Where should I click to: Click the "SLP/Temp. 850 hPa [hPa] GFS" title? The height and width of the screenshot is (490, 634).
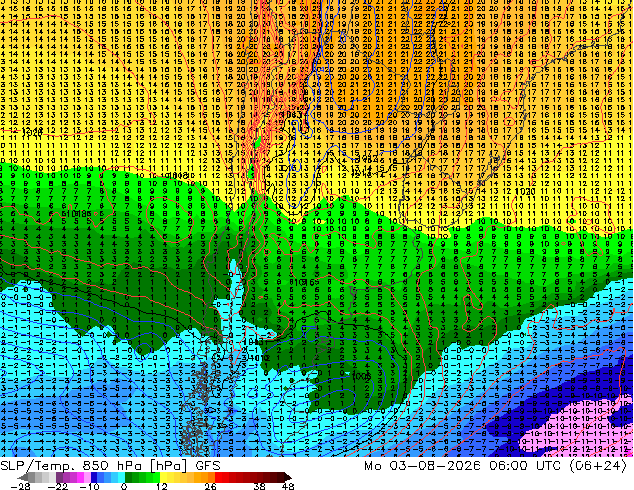coord(110,465)
